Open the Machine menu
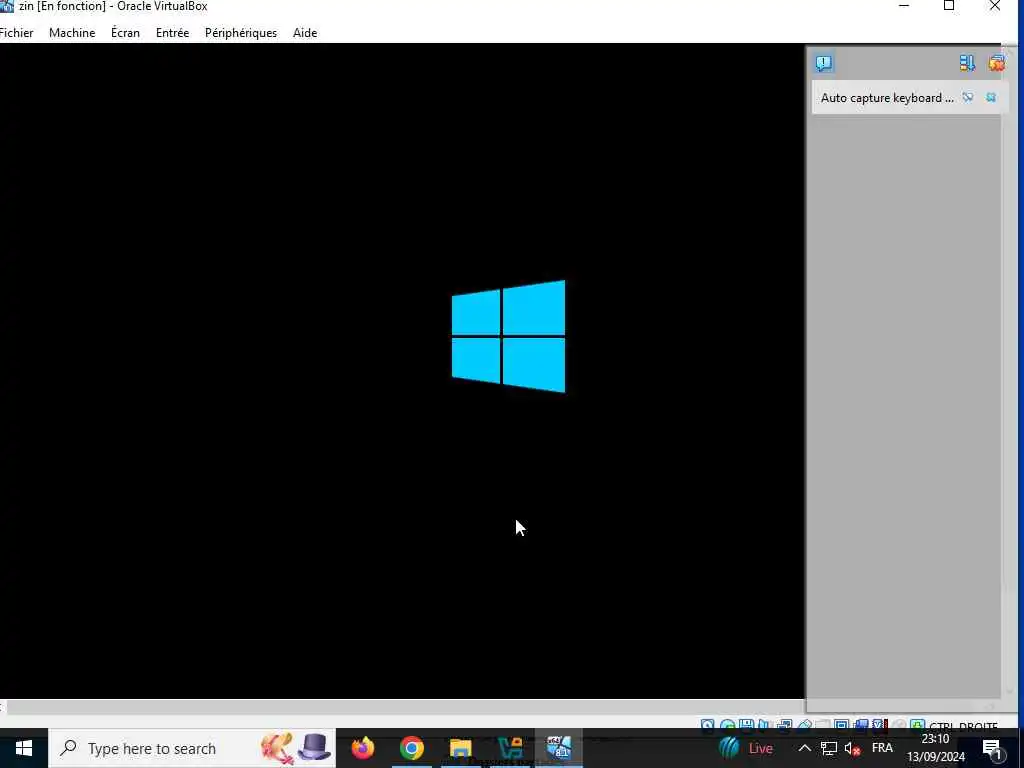 (72, 33)
